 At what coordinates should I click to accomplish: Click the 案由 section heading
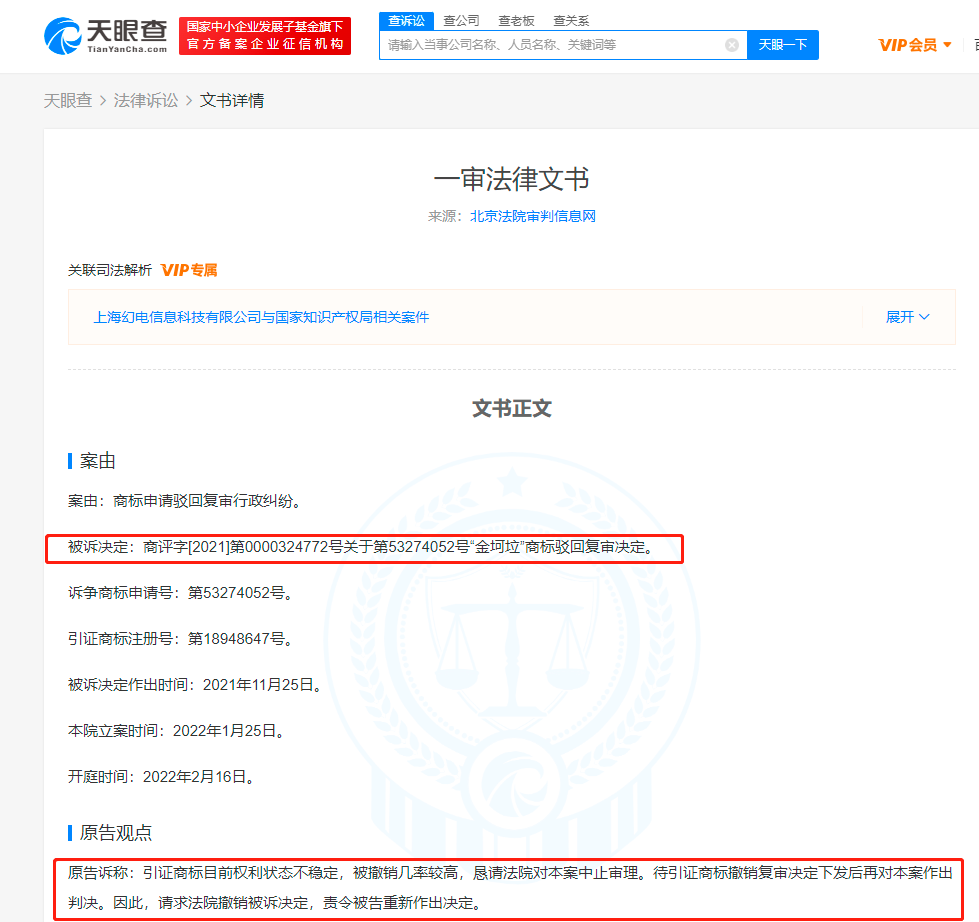click(x=97, y=461)
